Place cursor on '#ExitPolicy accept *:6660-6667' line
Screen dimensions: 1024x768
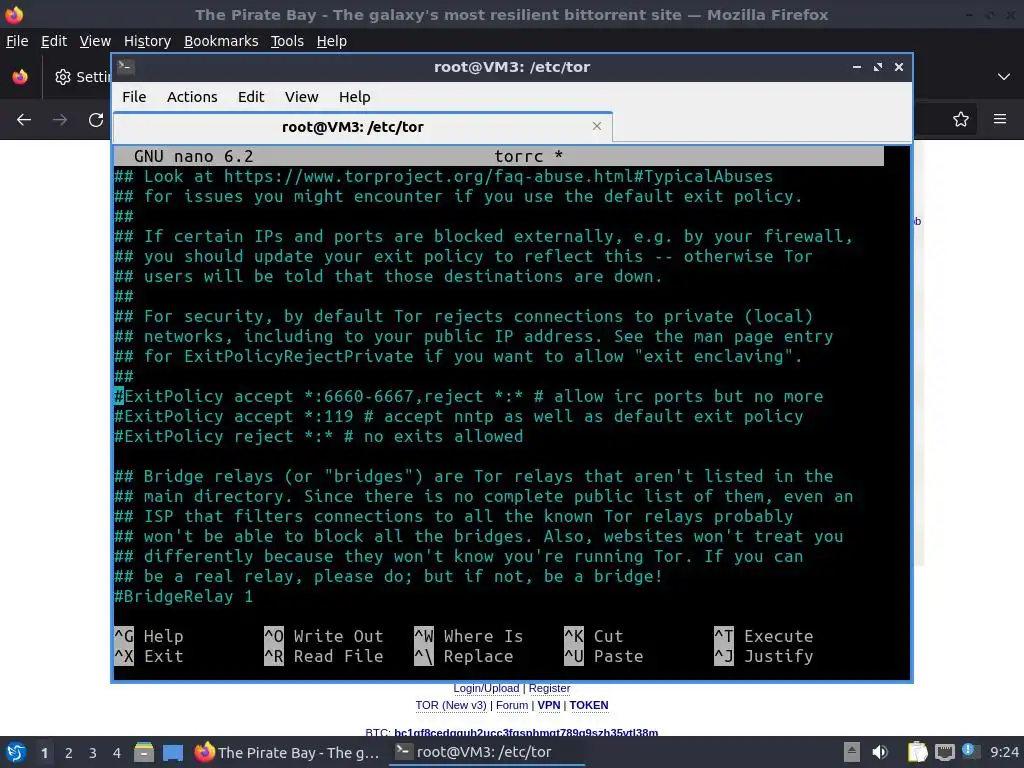pyautogui.click(x=468, y=396)
